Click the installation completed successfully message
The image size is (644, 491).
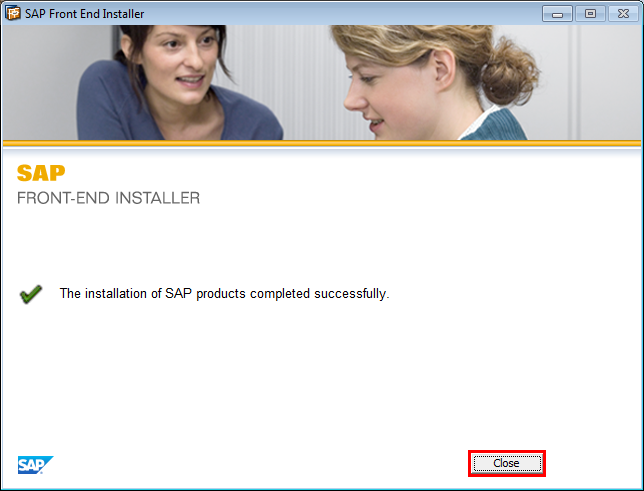(x=224, y=294)
